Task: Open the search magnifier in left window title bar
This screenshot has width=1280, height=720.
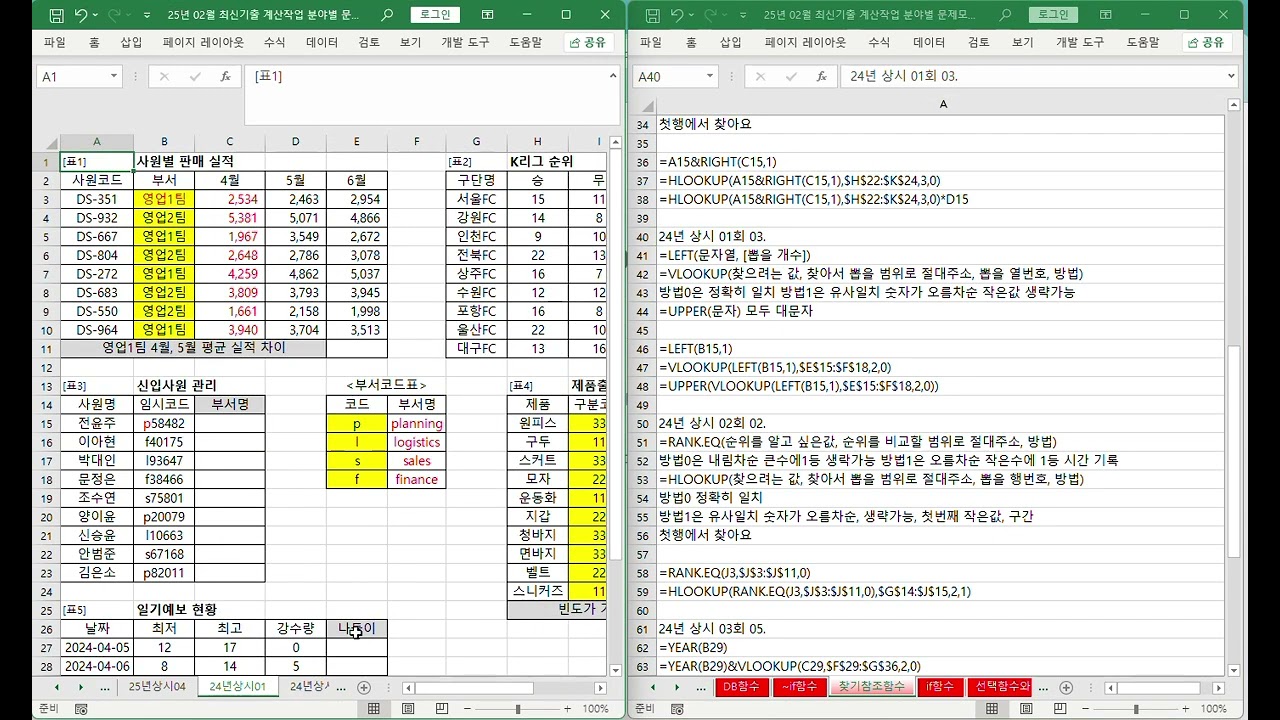Action: [387, 15]
